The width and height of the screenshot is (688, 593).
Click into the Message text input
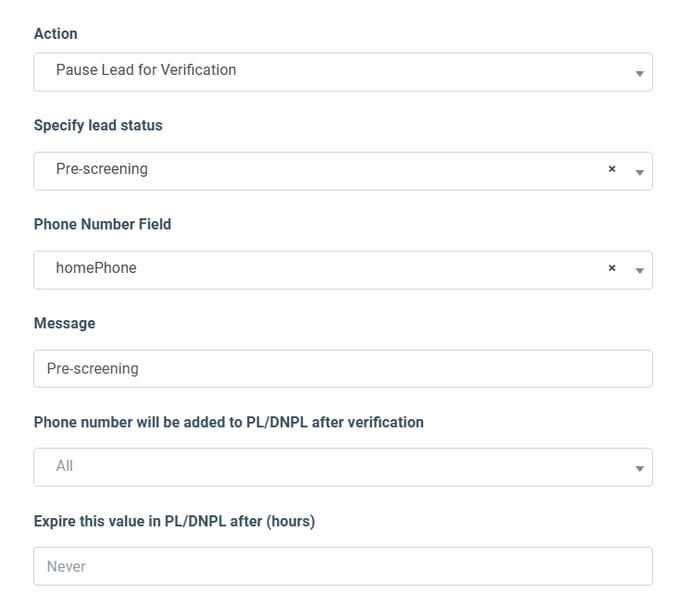tap(342, 368)
